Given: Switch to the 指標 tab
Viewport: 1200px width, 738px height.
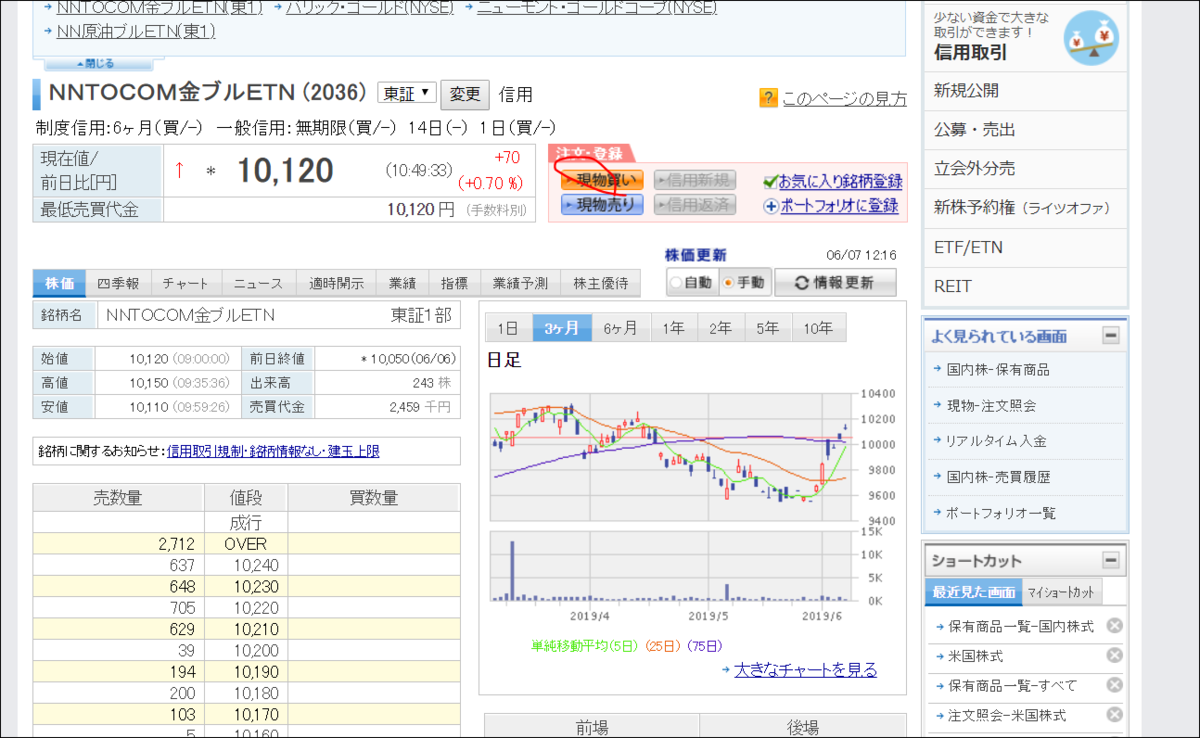Looking at the screenshot, I should (454, 284).
